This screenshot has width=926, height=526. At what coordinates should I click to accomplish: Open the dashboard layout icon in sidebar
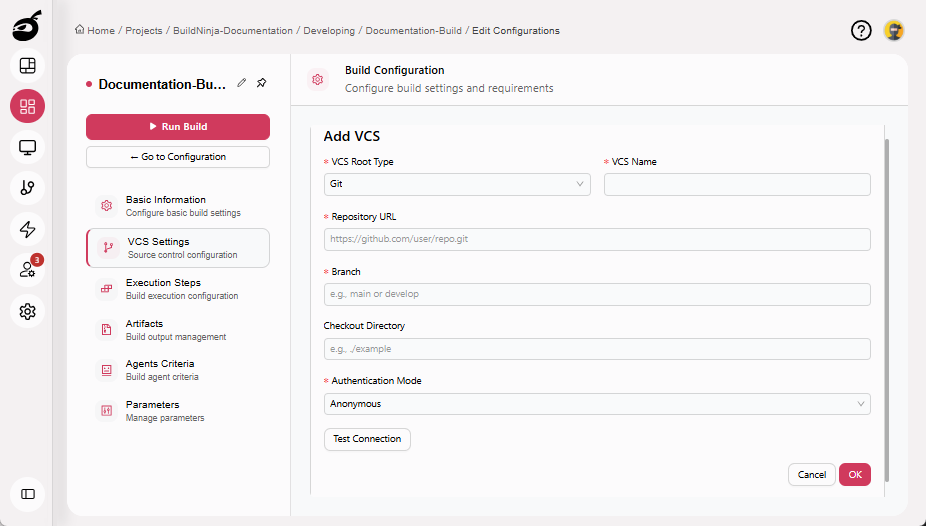click(27, 66)
